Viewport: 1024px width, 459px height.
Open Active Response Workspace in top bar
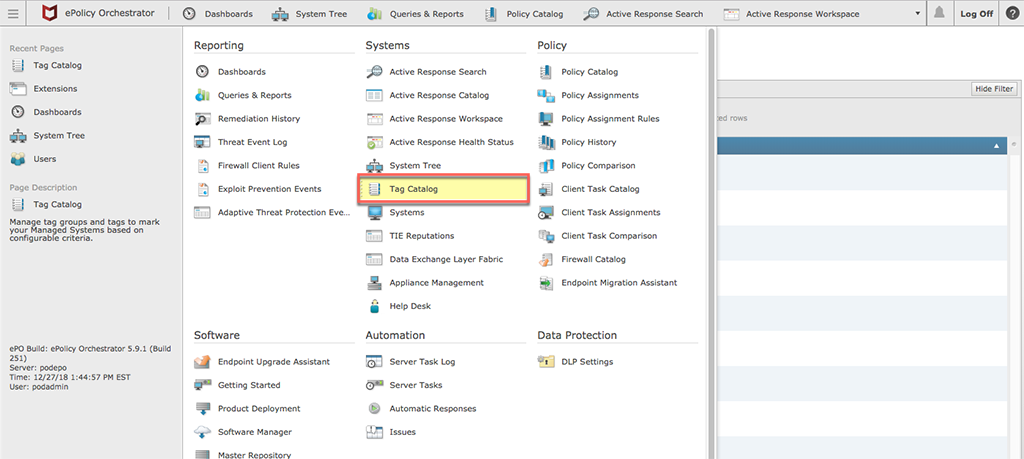[792, 13]
